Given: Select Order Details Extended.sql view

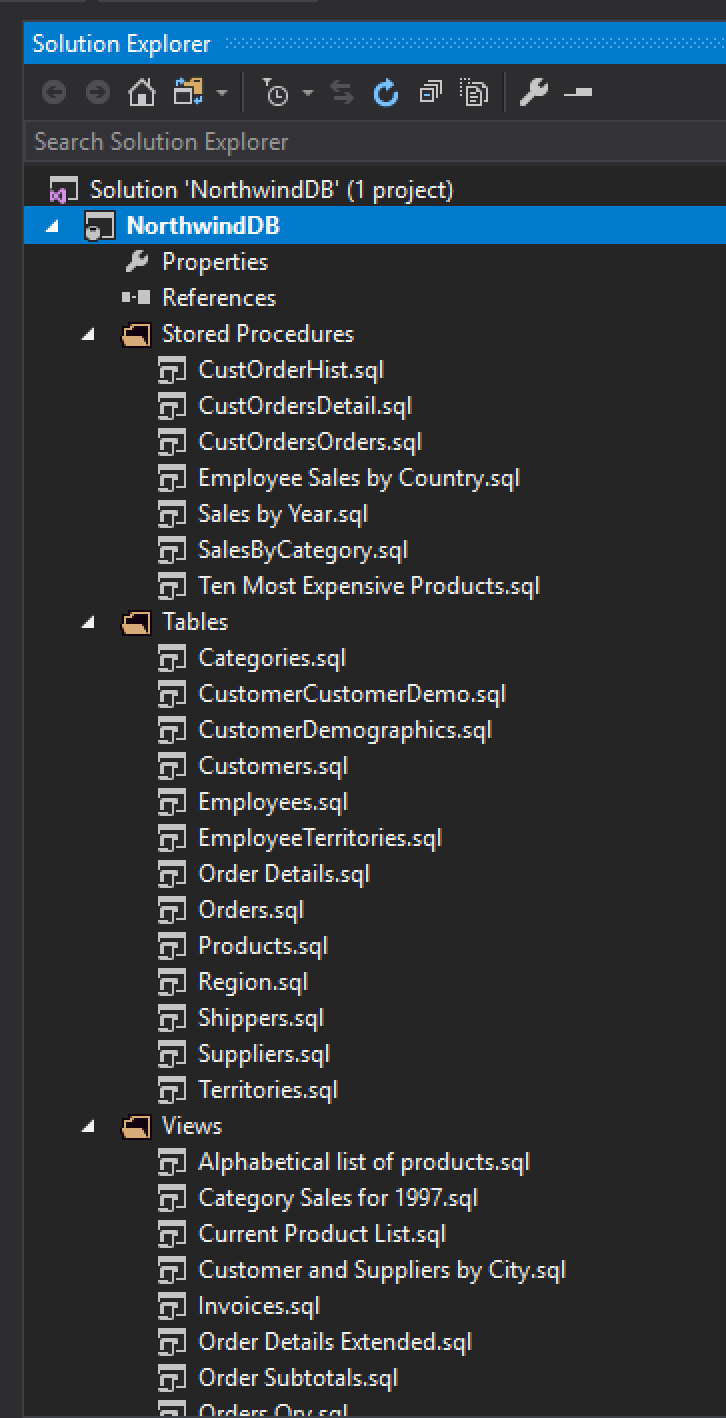Looking at the screenshot, I should (335, 1342).
